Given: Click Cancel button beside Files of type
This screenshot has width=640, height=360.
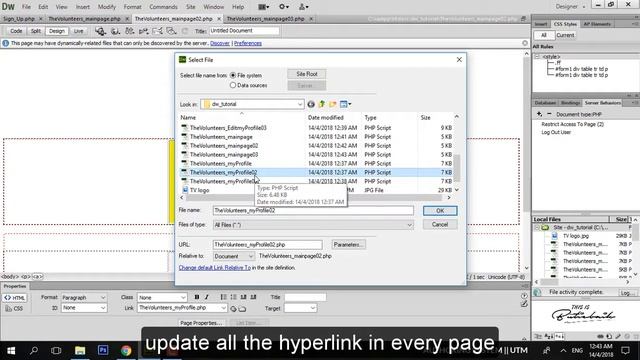Looking at the screenshot, I should pos(440,225).
